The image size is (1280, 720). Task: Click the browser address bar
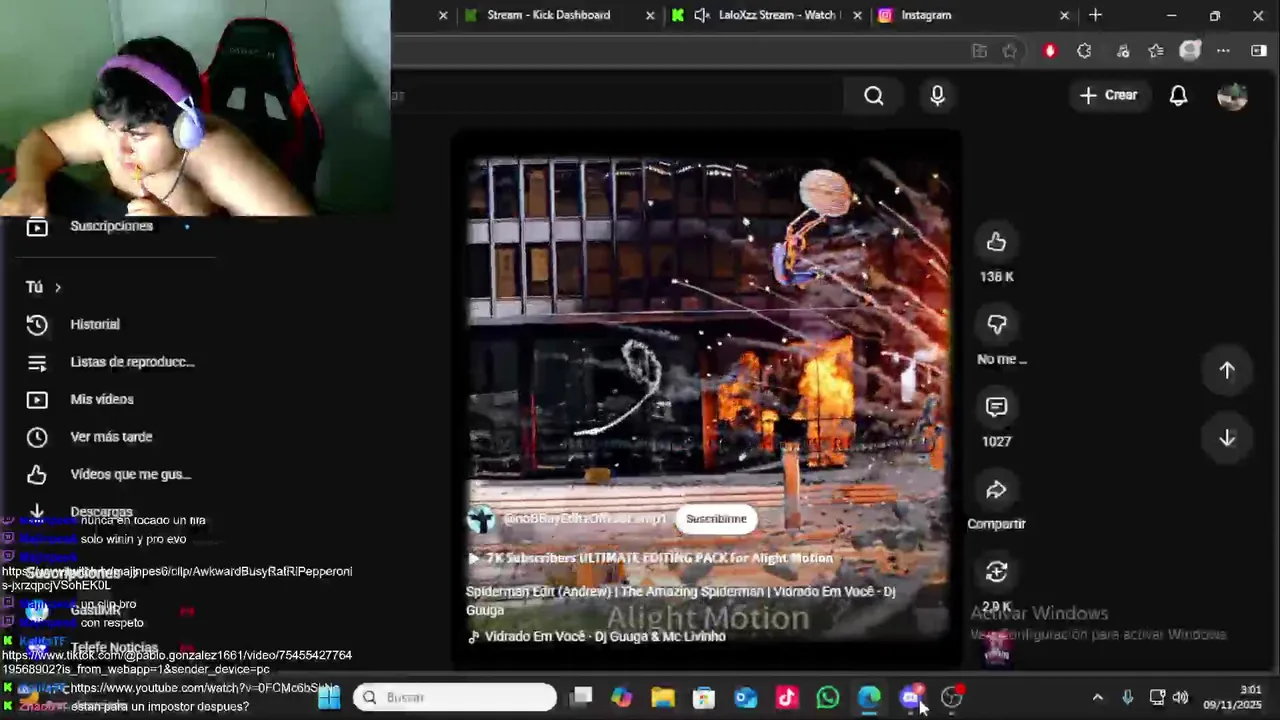tap(680, 51)
